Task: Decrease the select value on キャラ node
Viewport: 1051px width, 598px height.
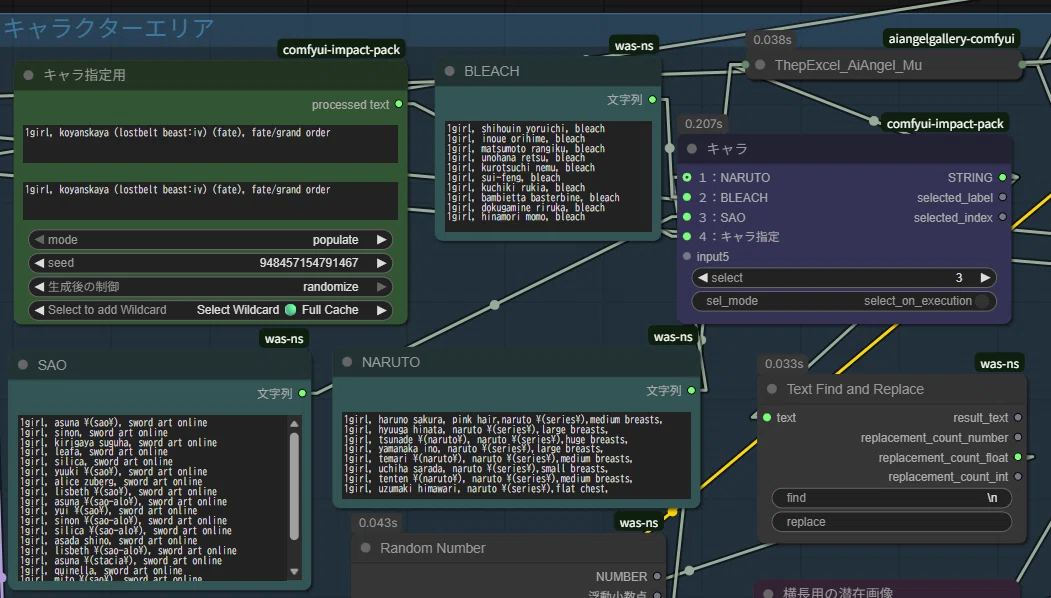Action: click(x=703, y=278)
